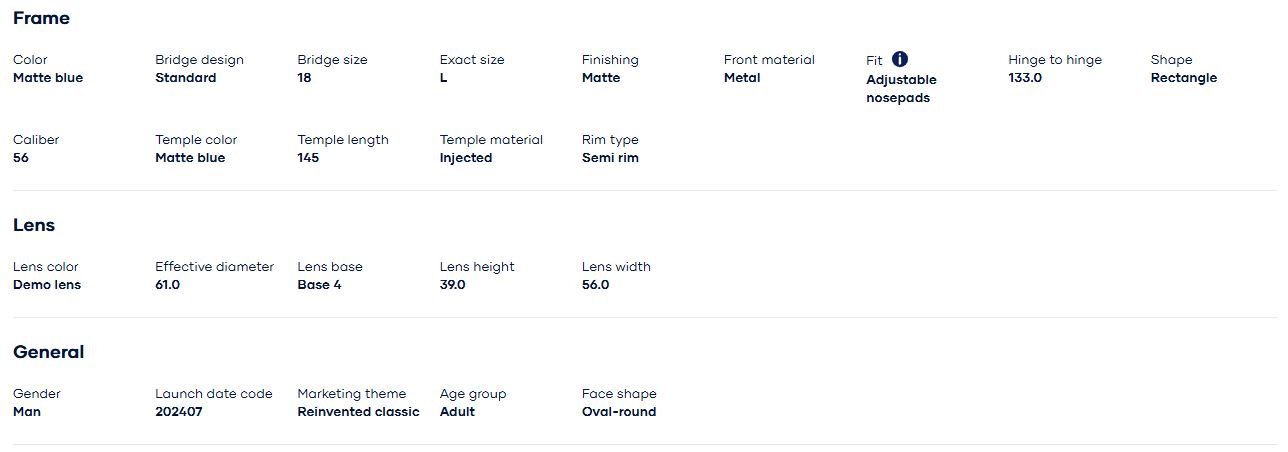Image resolution: width=1288 pixels, height=452 pixels.
Task: Select the Semi rim type value
Action: point(610,158)
